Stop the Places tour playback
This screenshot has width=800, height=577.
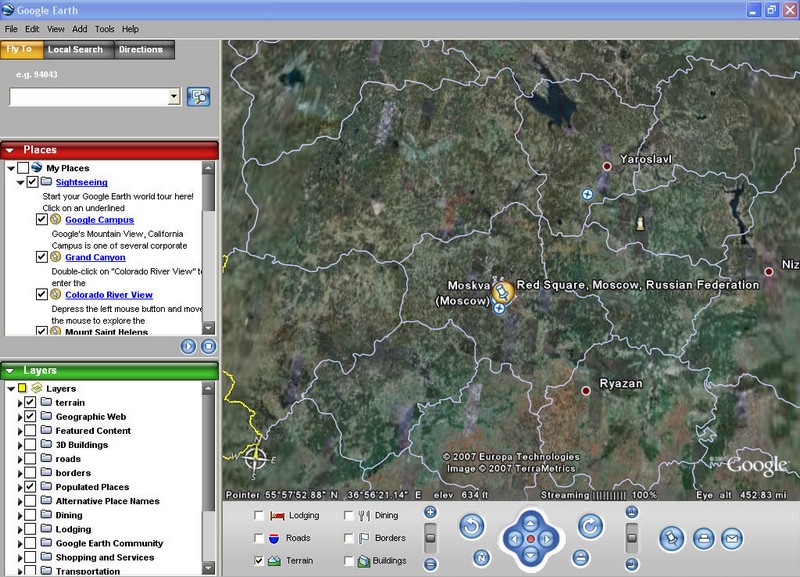(x=208, y=347)
